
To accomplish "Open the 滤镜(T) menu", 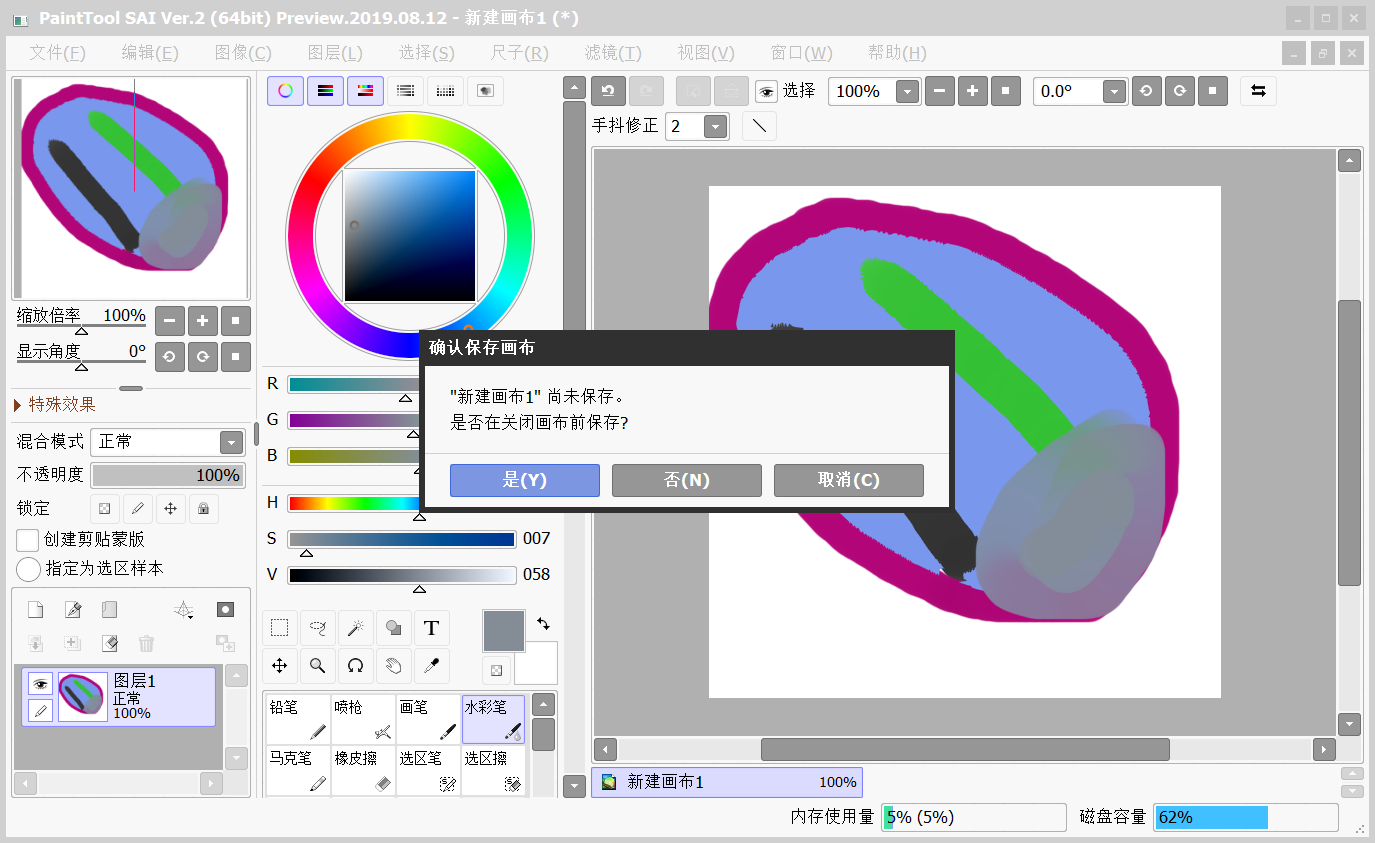I will pos(612,53).
